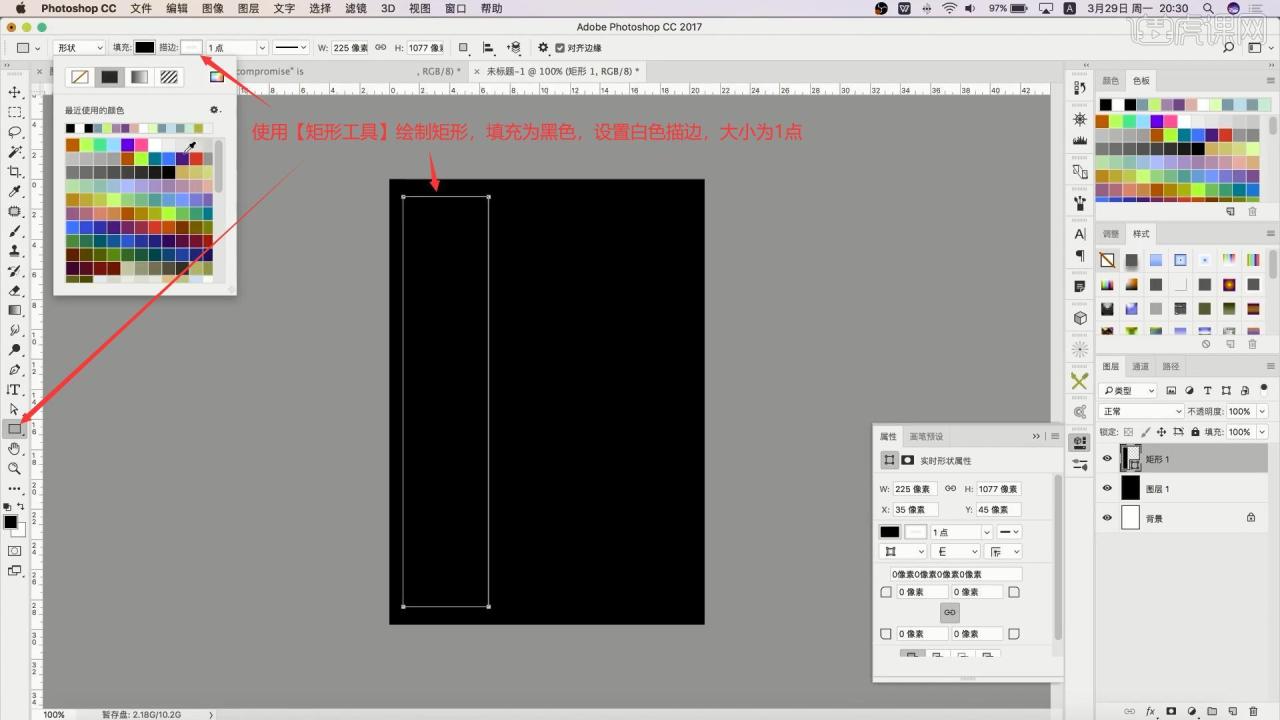Open stroke line style dropdown

click(291, 47)
